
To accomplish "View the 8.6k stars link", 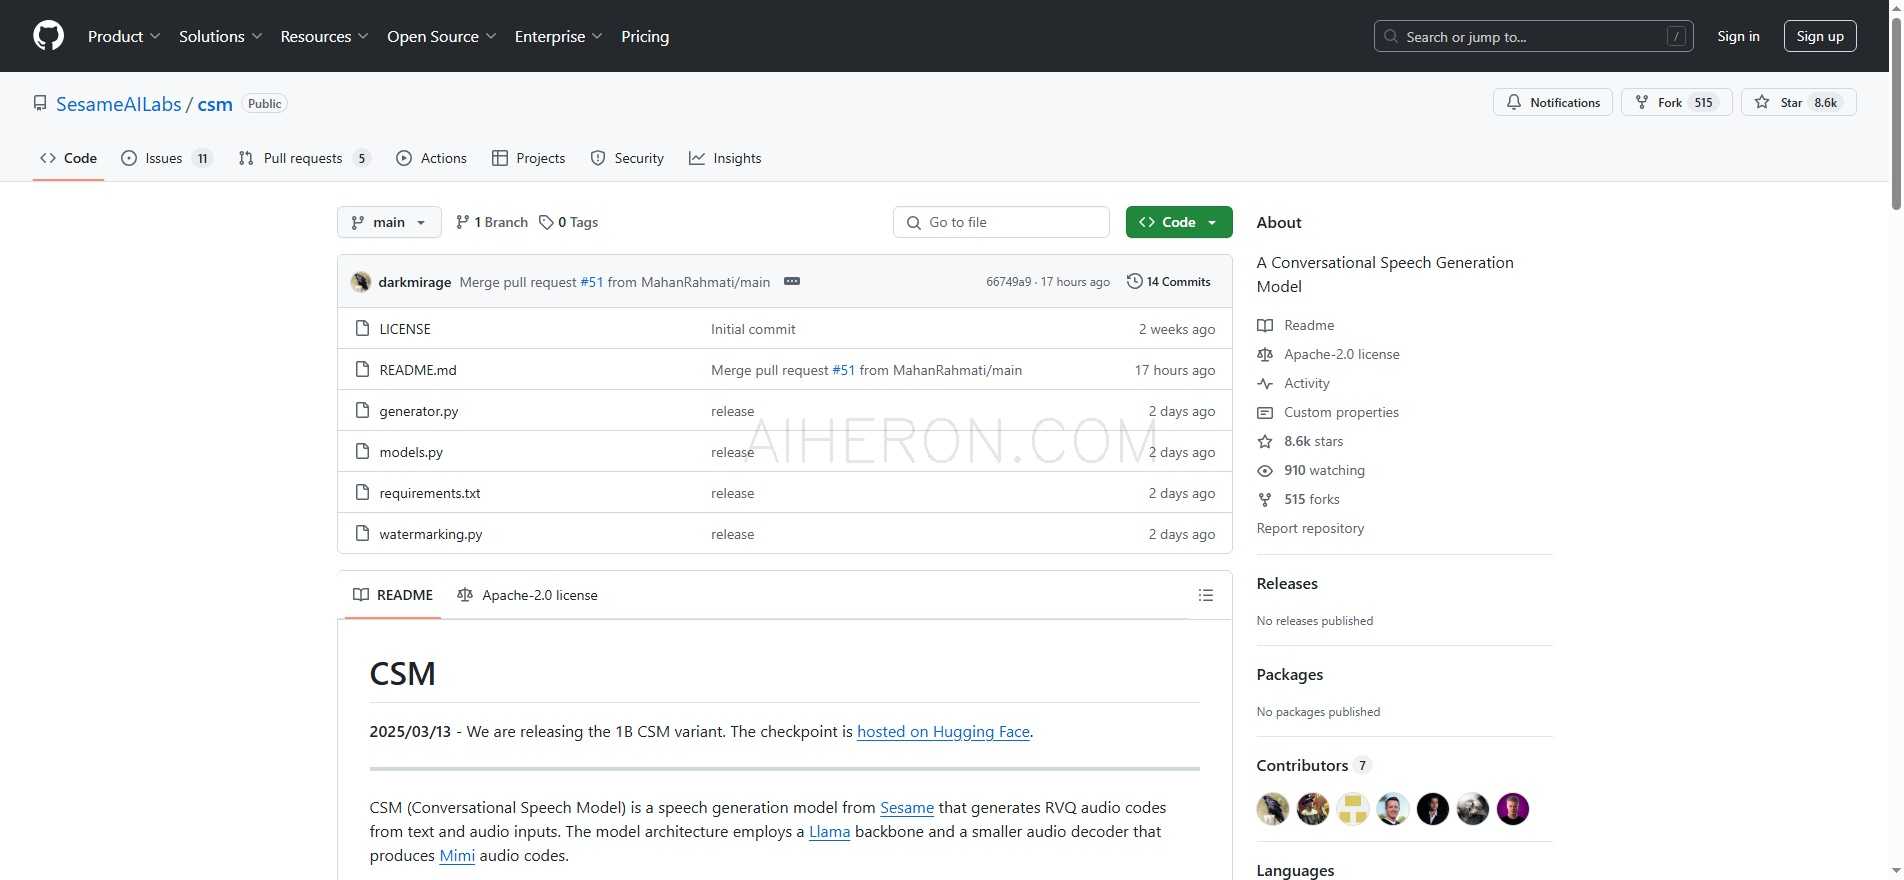I will [x=1313, y=441].
